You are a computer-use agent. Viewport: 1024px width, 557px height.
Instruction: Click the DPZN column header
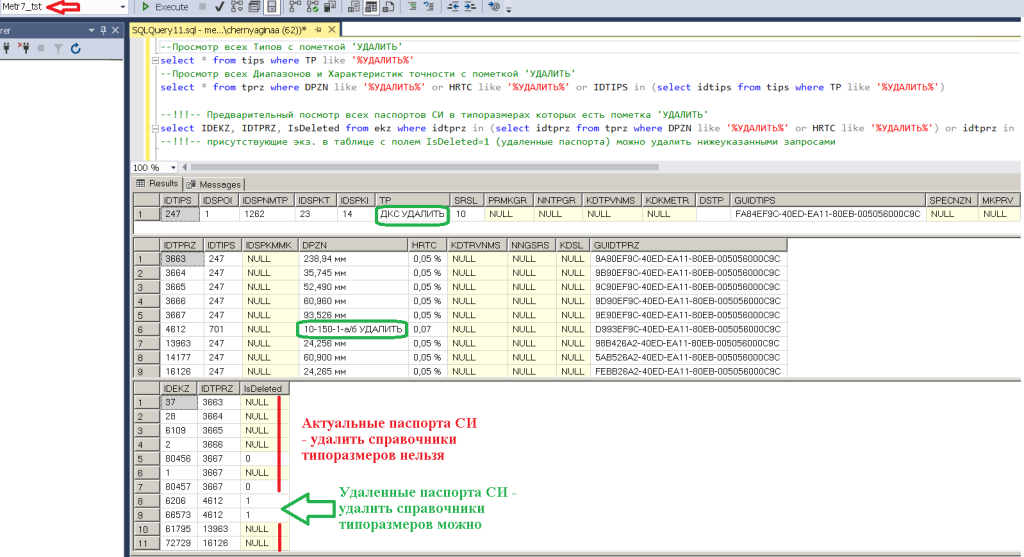click(x=353, y=246)
